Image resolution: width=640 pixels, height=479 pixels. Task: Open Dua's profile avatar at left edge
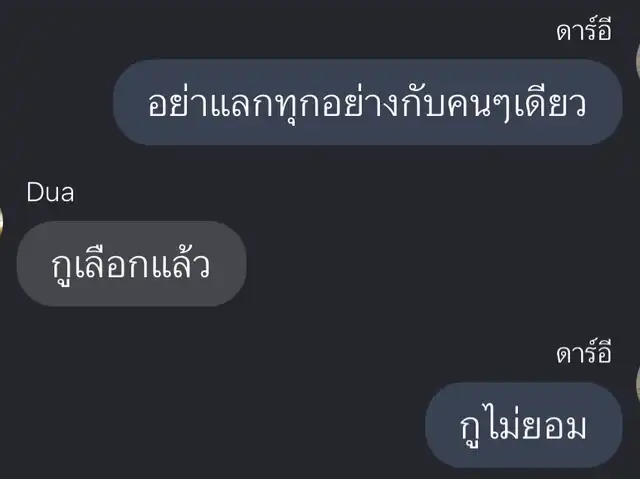click(1, 223)
